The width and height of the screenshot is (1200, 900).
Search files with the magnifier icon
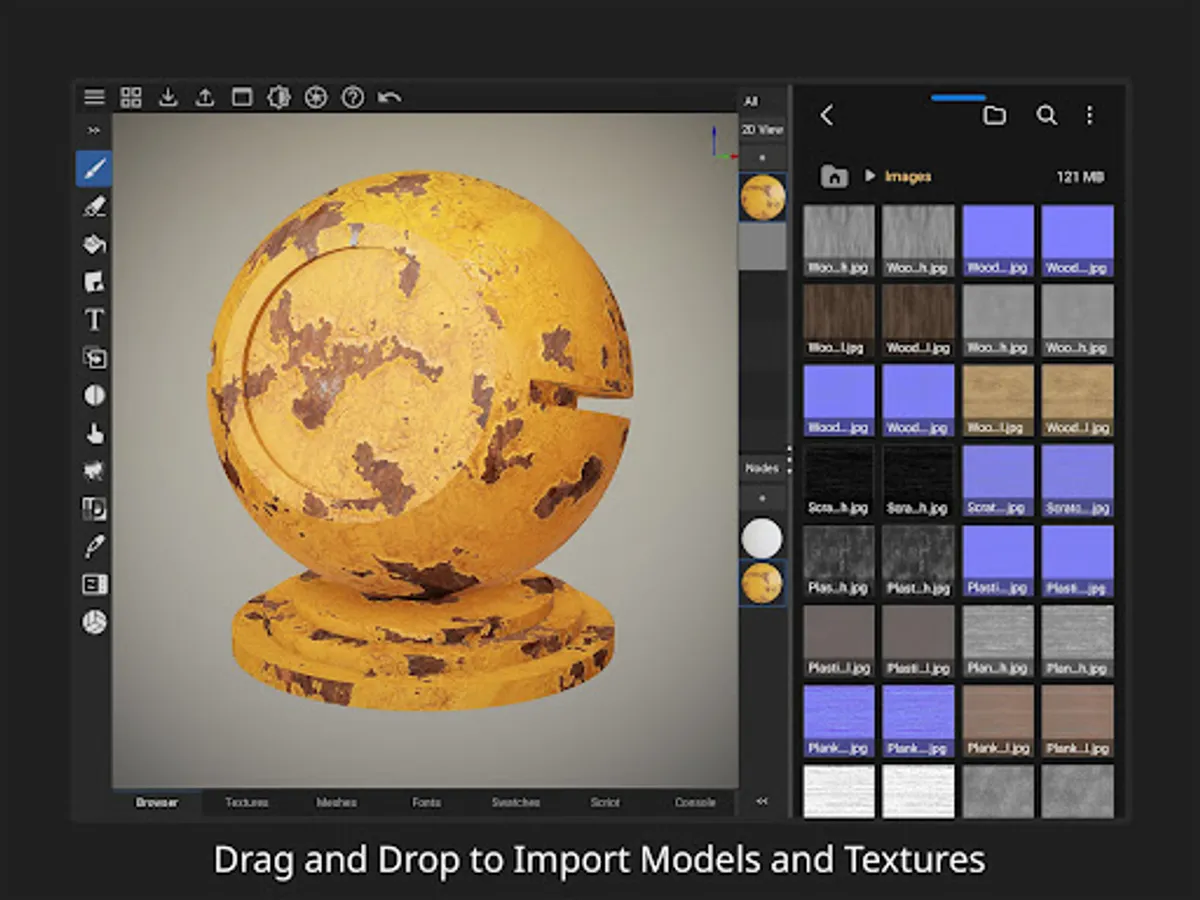[1046, 115]
